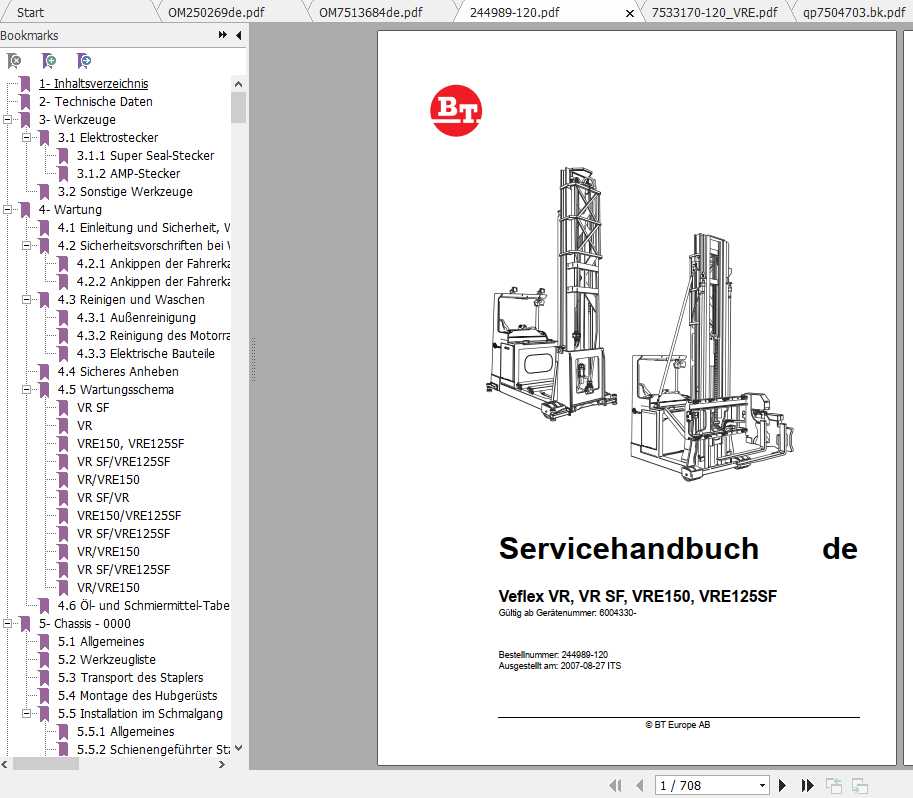
Task: Click the bookmarks panel vertical scrollbar
Action: (238, 400)
